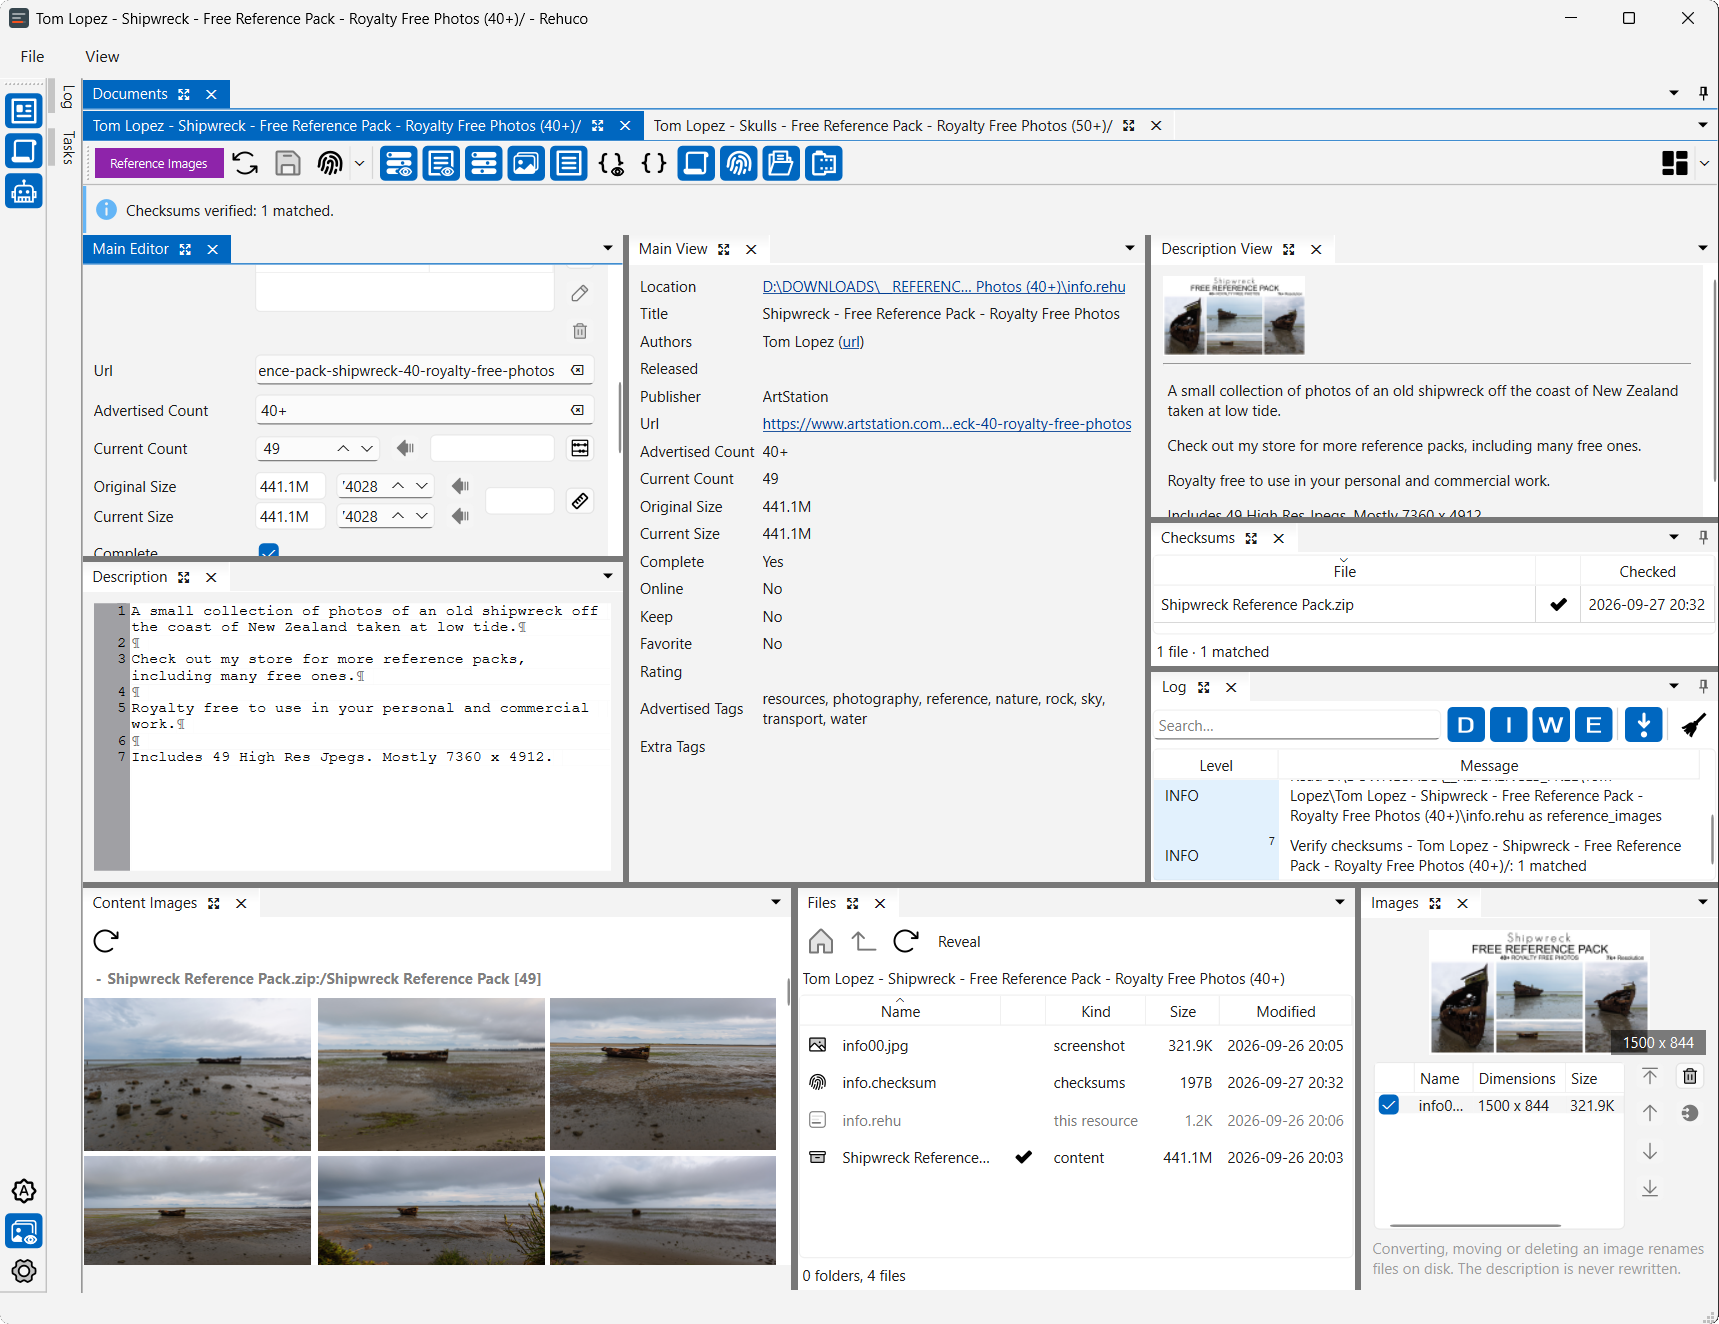Open the Checksums panel dropdown arrow
1719x1324 pixels.
point(1674,537)
